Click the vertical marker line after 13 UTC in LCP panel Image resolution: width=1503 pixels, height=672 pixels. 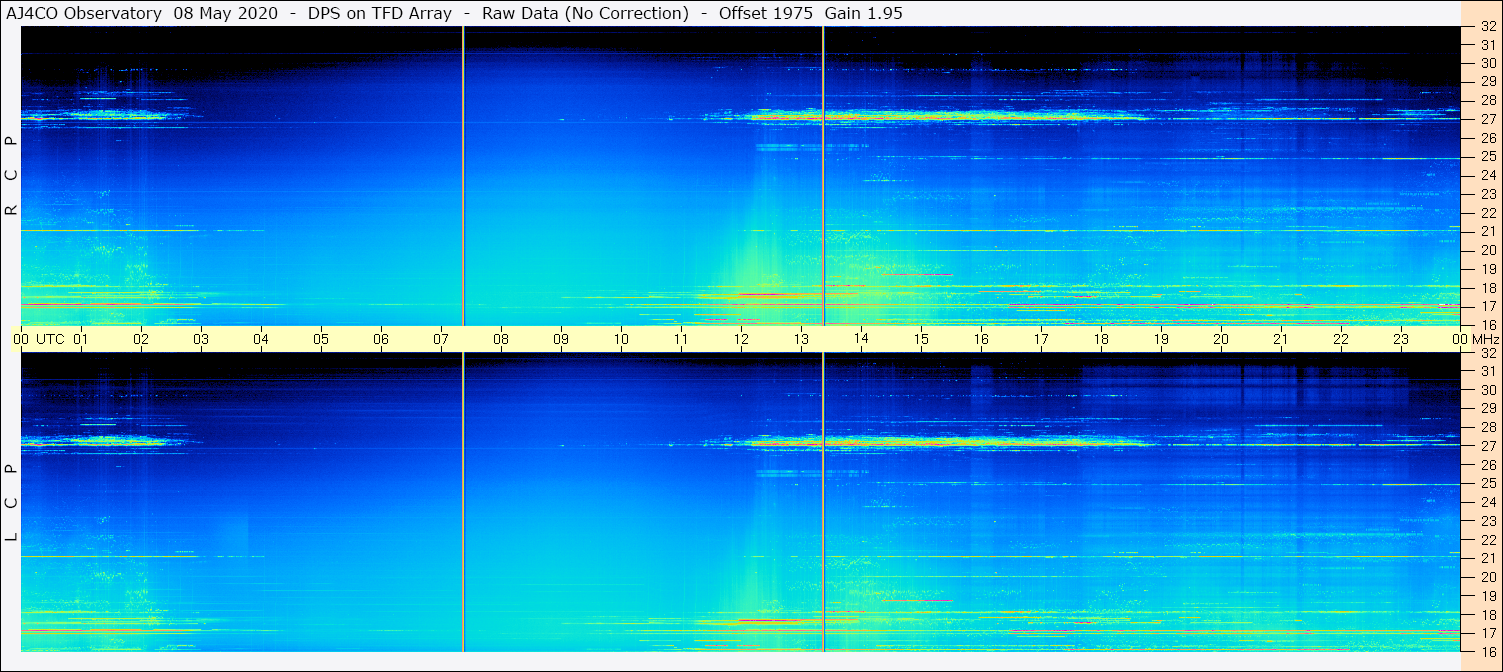(x=823, y=502)
